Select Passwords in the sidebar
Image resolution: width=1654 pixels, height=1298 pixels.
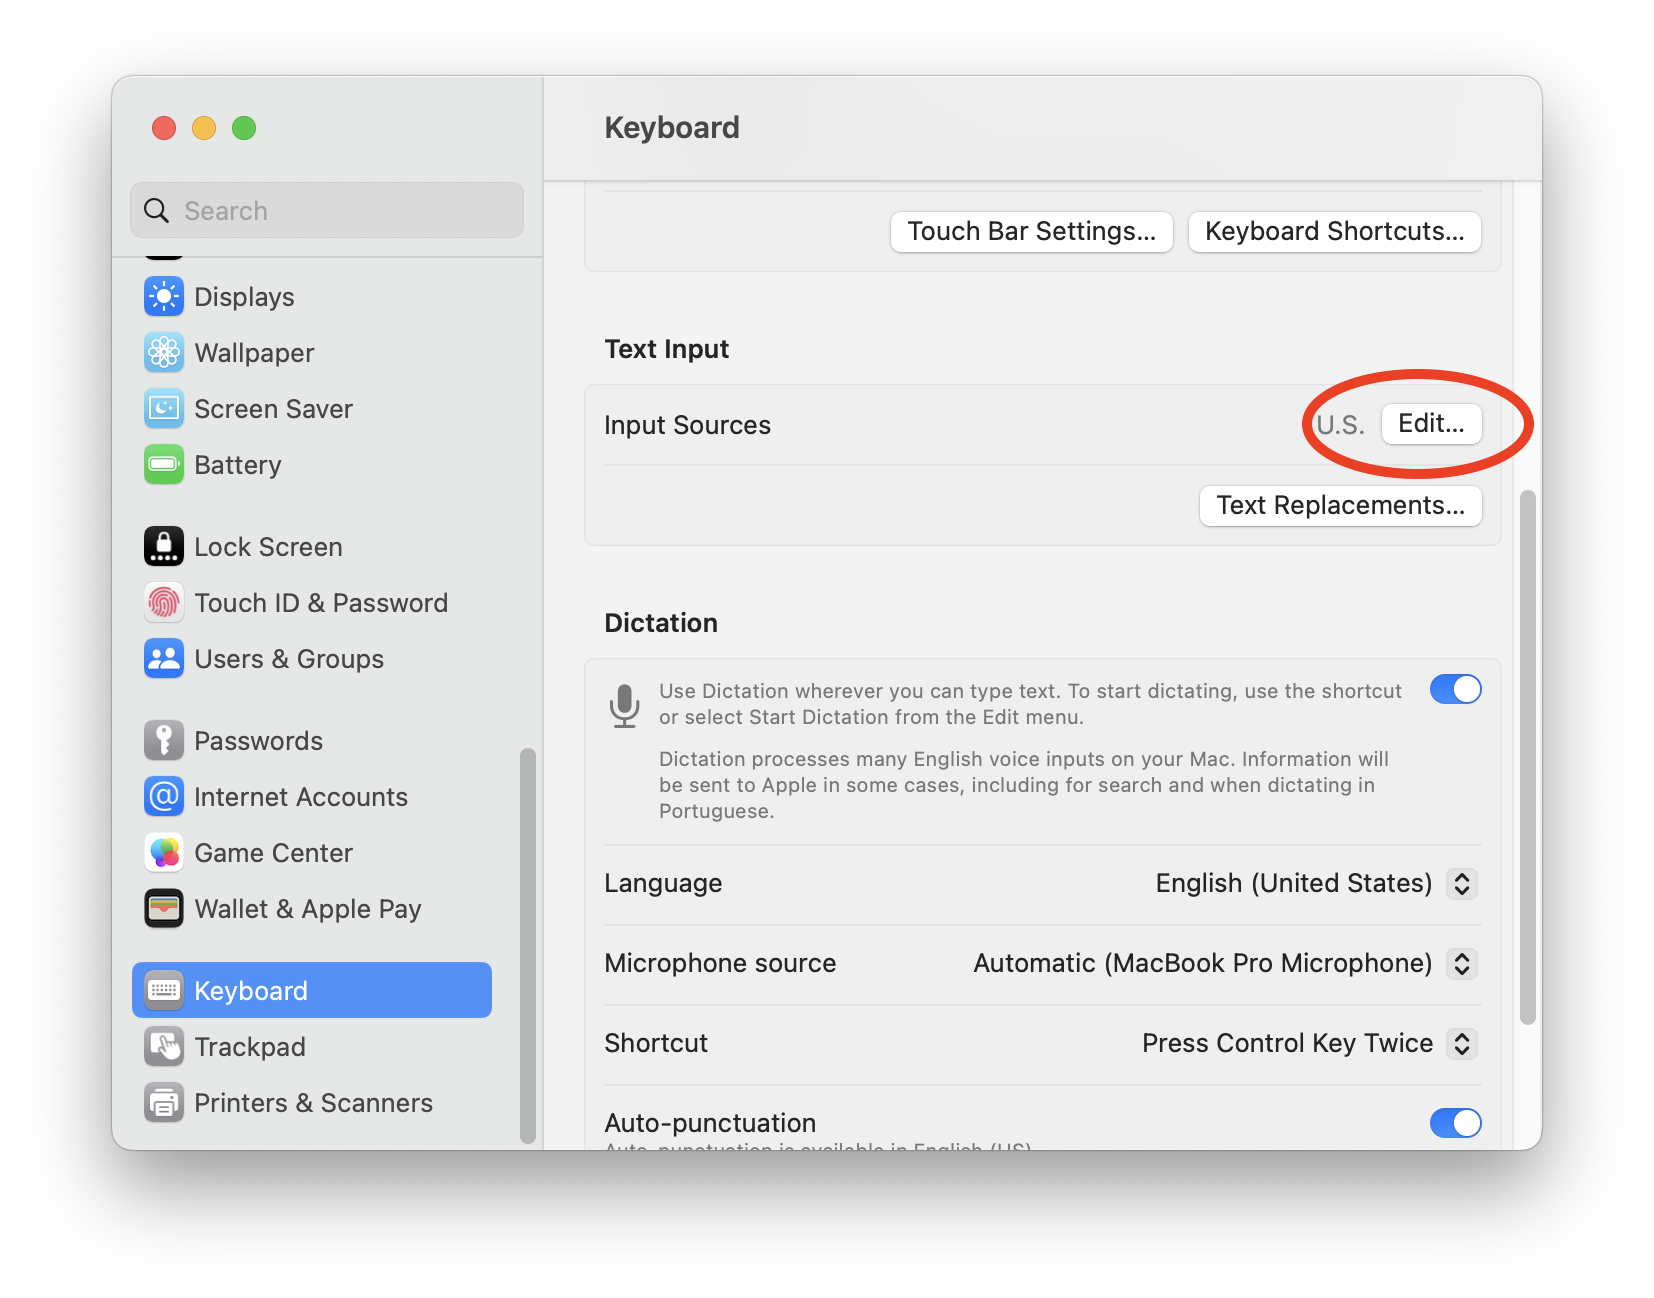[x=312, y=741]
